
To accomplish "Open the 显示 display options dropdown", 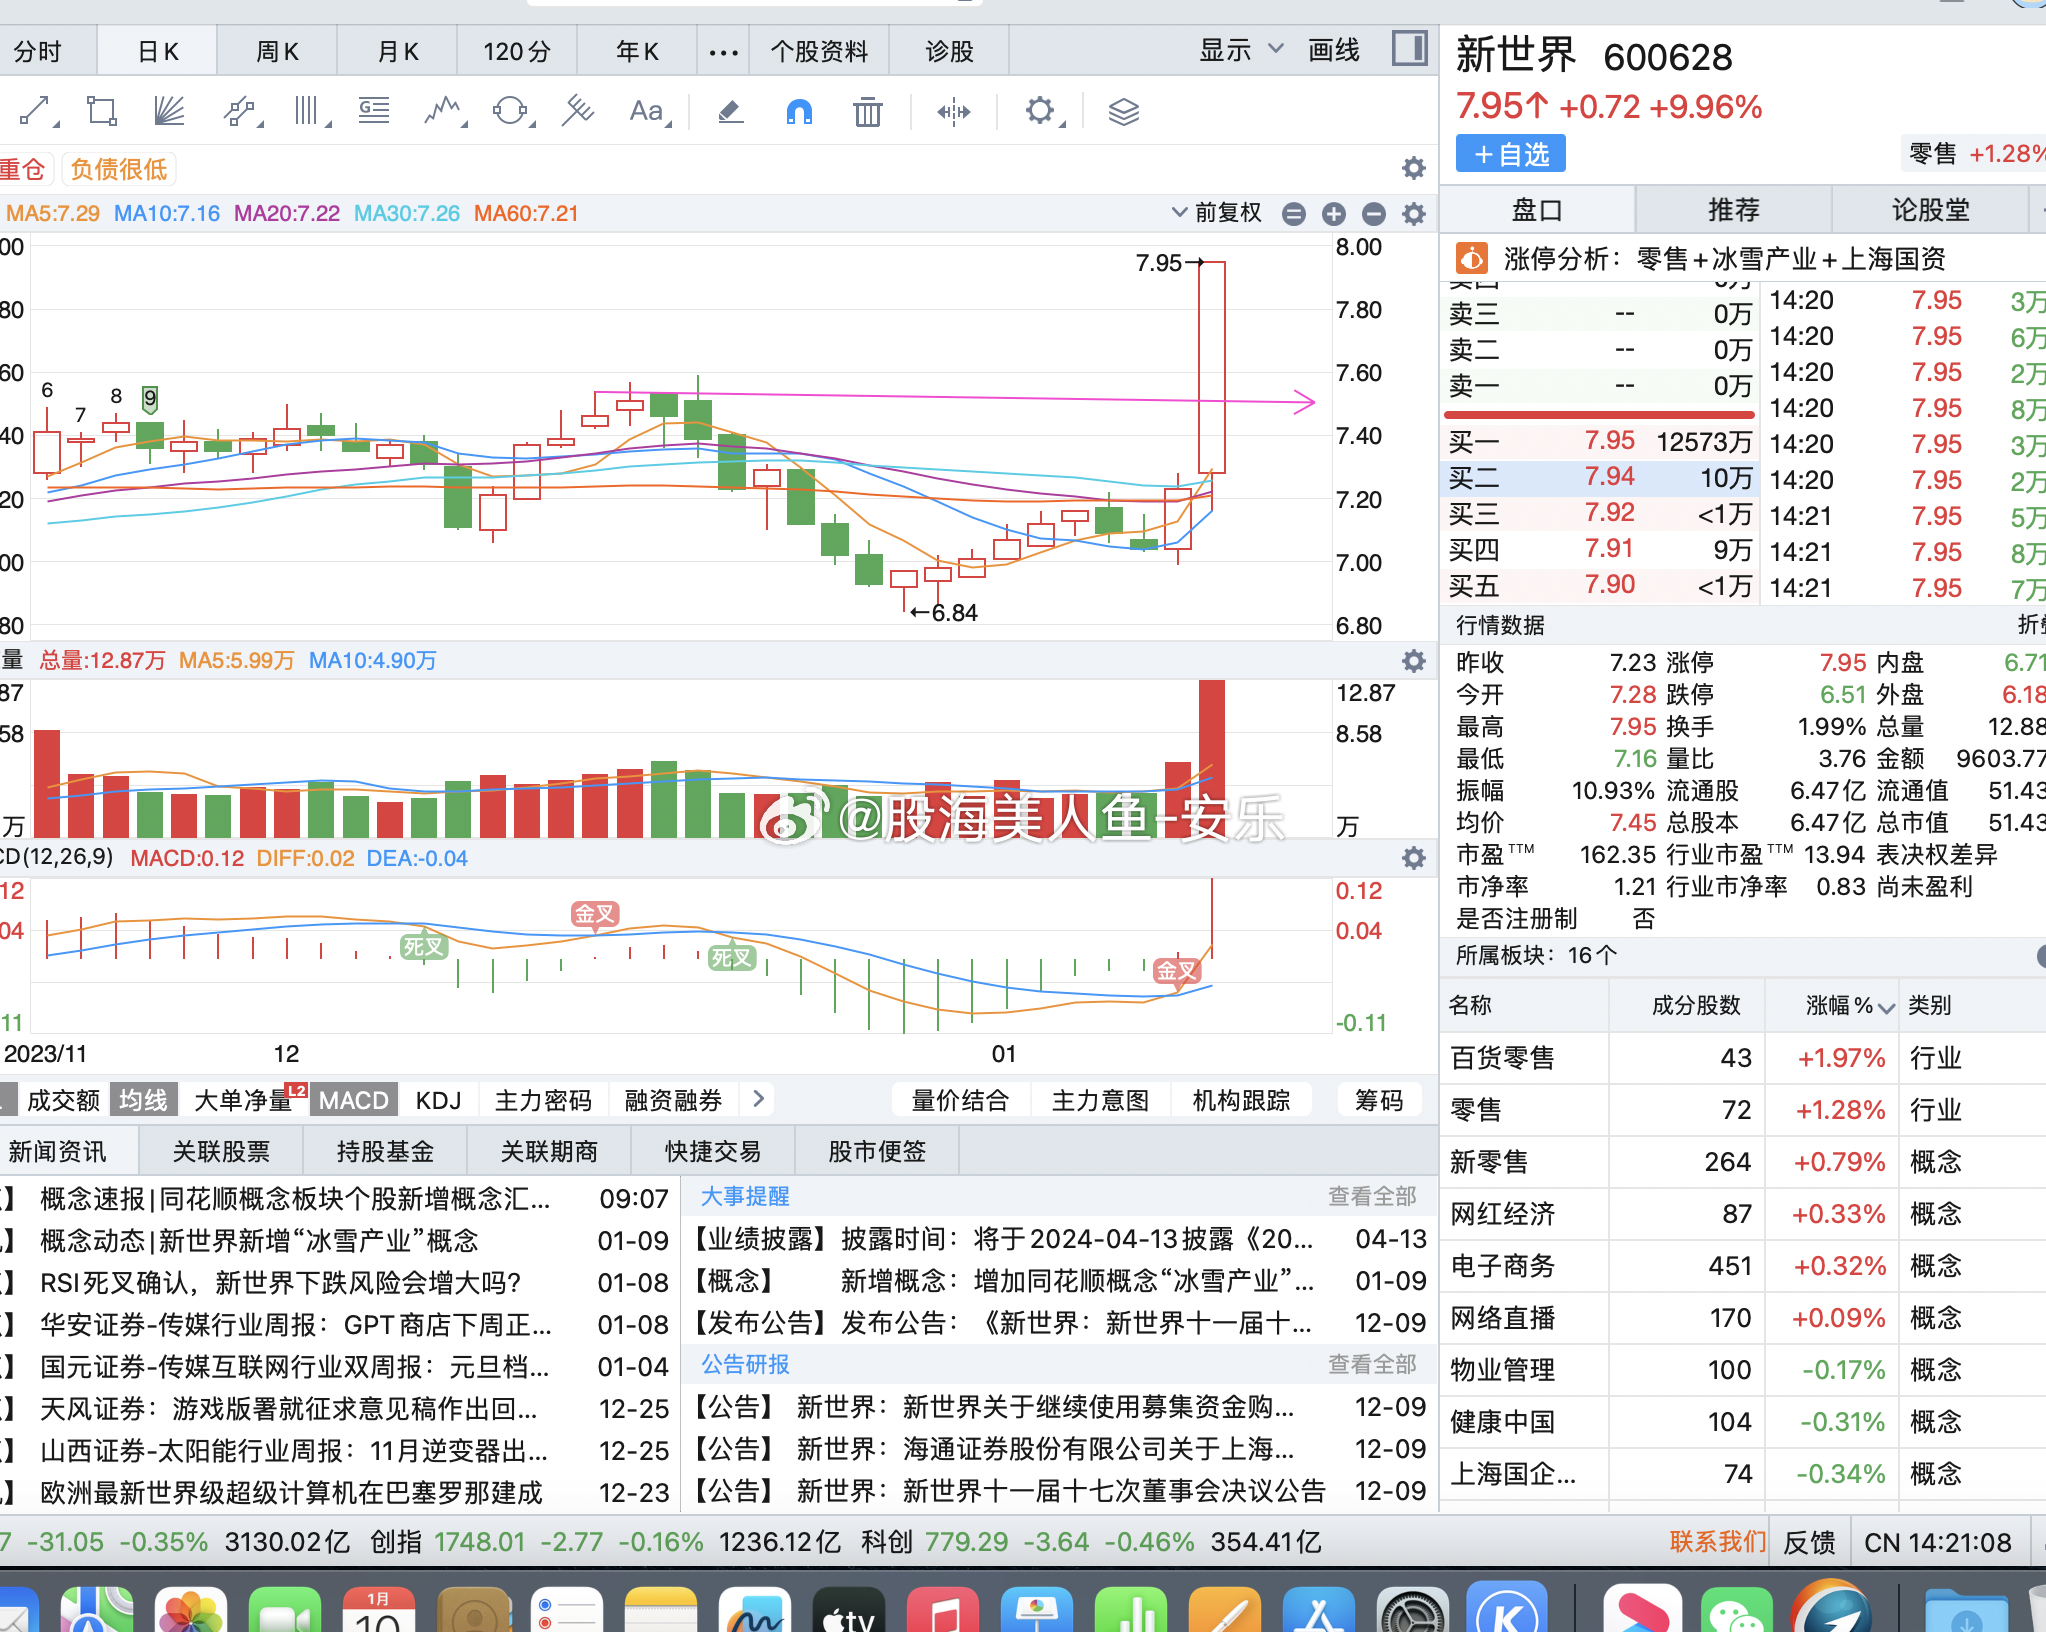I will pos(1237,49).
